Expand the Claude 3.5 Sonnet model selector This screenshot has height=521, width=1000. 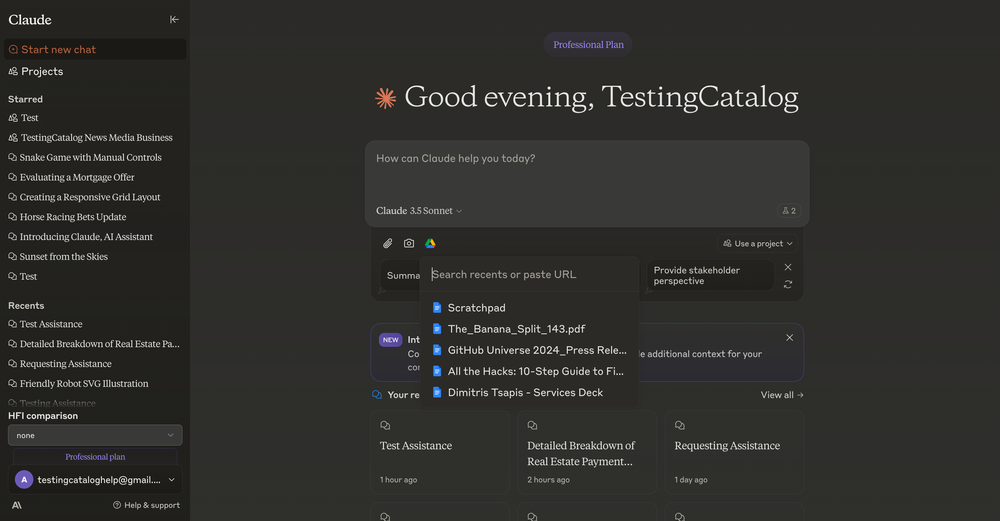(419, 211)
